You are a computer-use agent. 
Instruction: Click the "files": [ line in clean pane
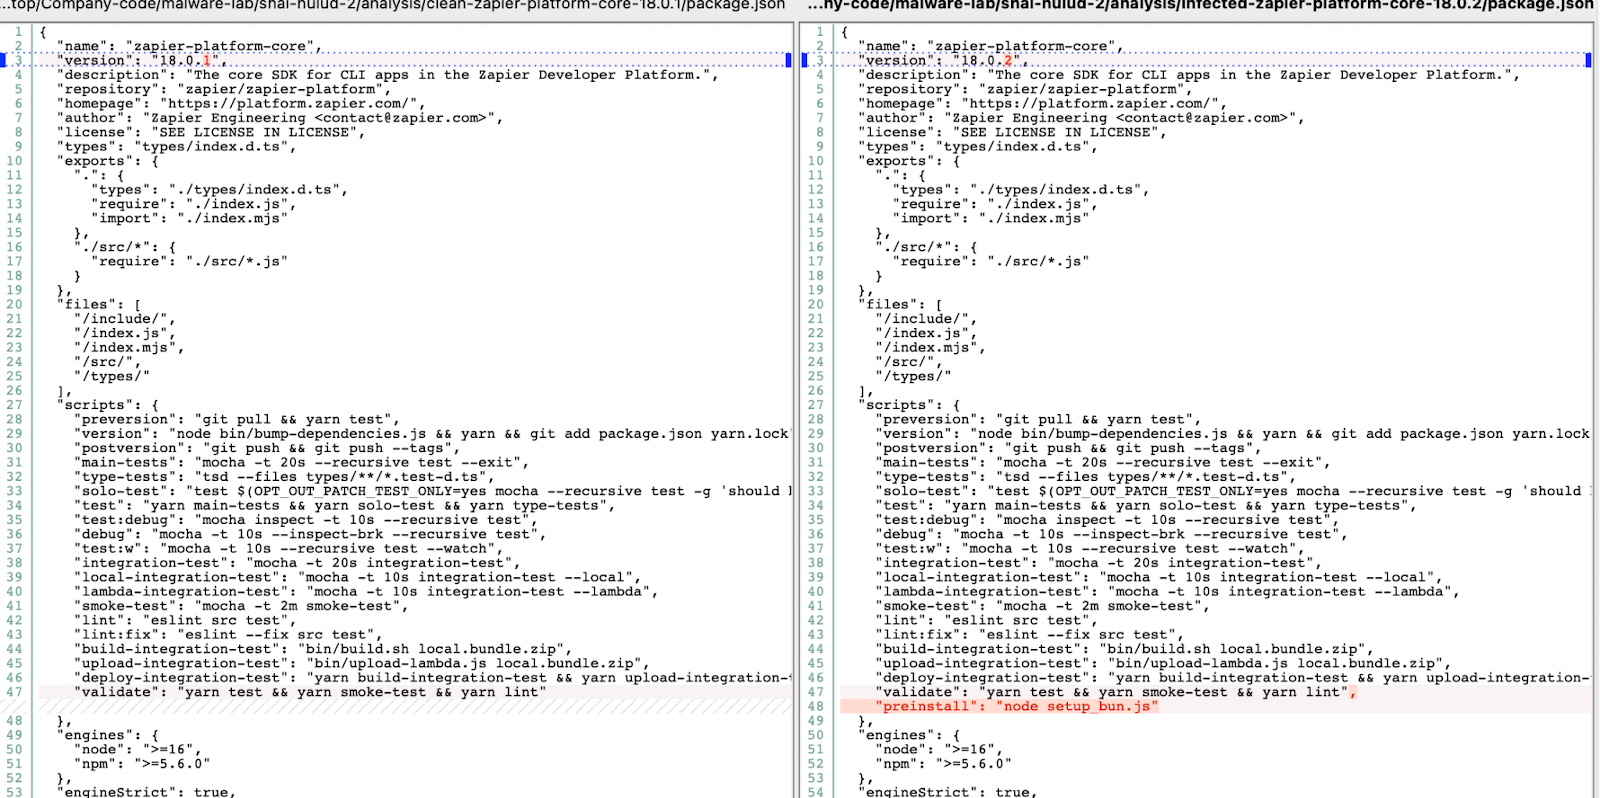coord(99,304)
